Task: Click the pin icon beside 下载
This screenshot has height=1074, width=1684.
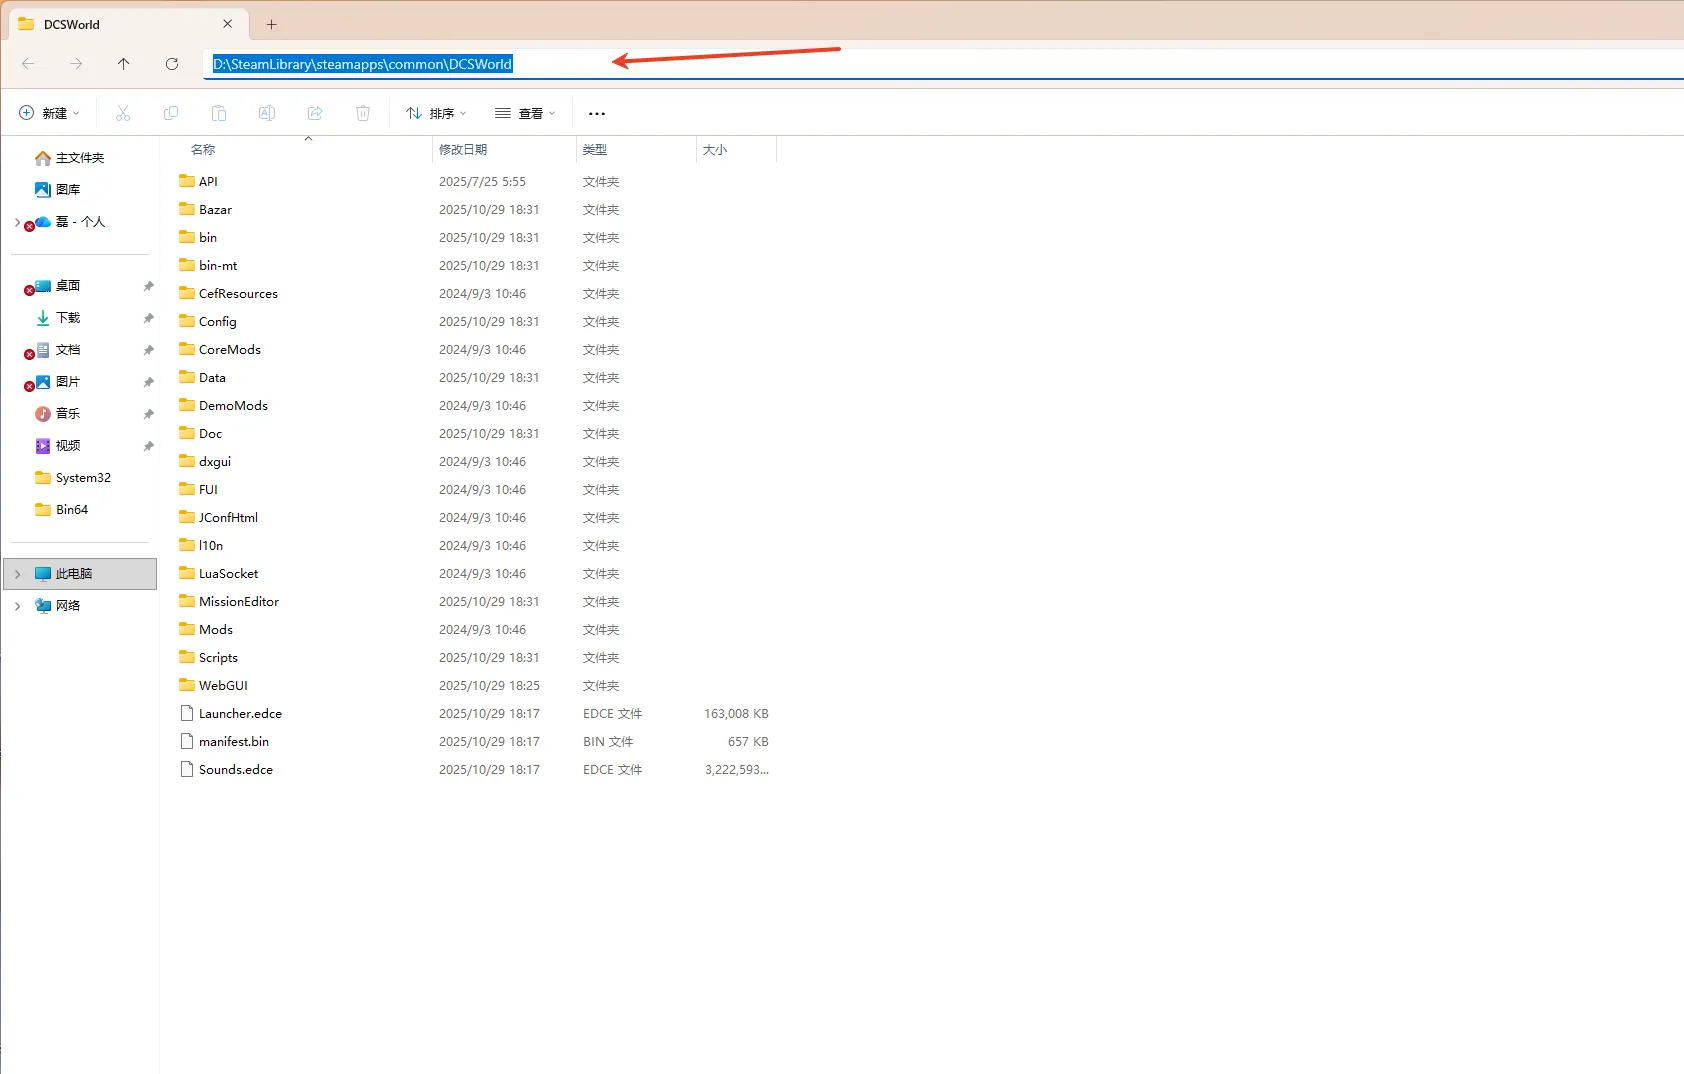Action: 148,318
